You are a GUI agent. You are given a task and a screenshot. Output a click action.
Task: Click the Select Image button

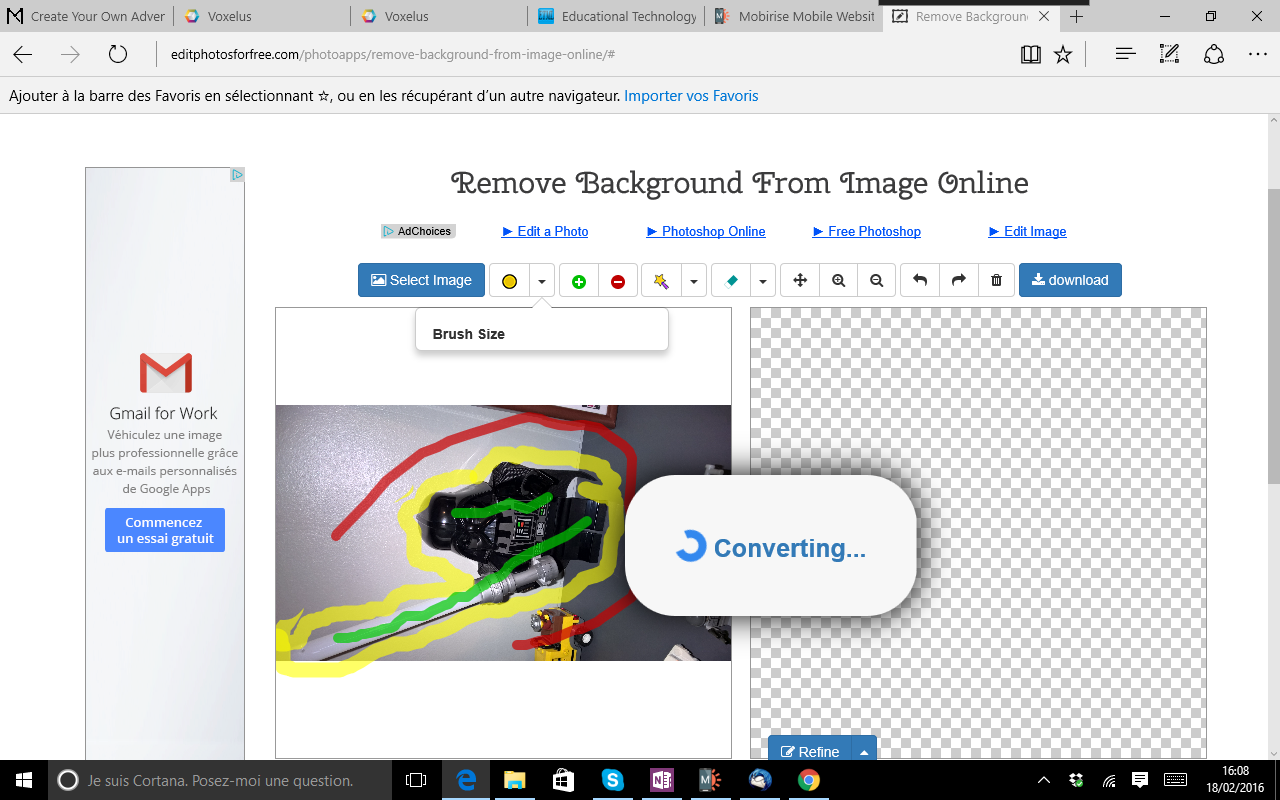[421, 280]
